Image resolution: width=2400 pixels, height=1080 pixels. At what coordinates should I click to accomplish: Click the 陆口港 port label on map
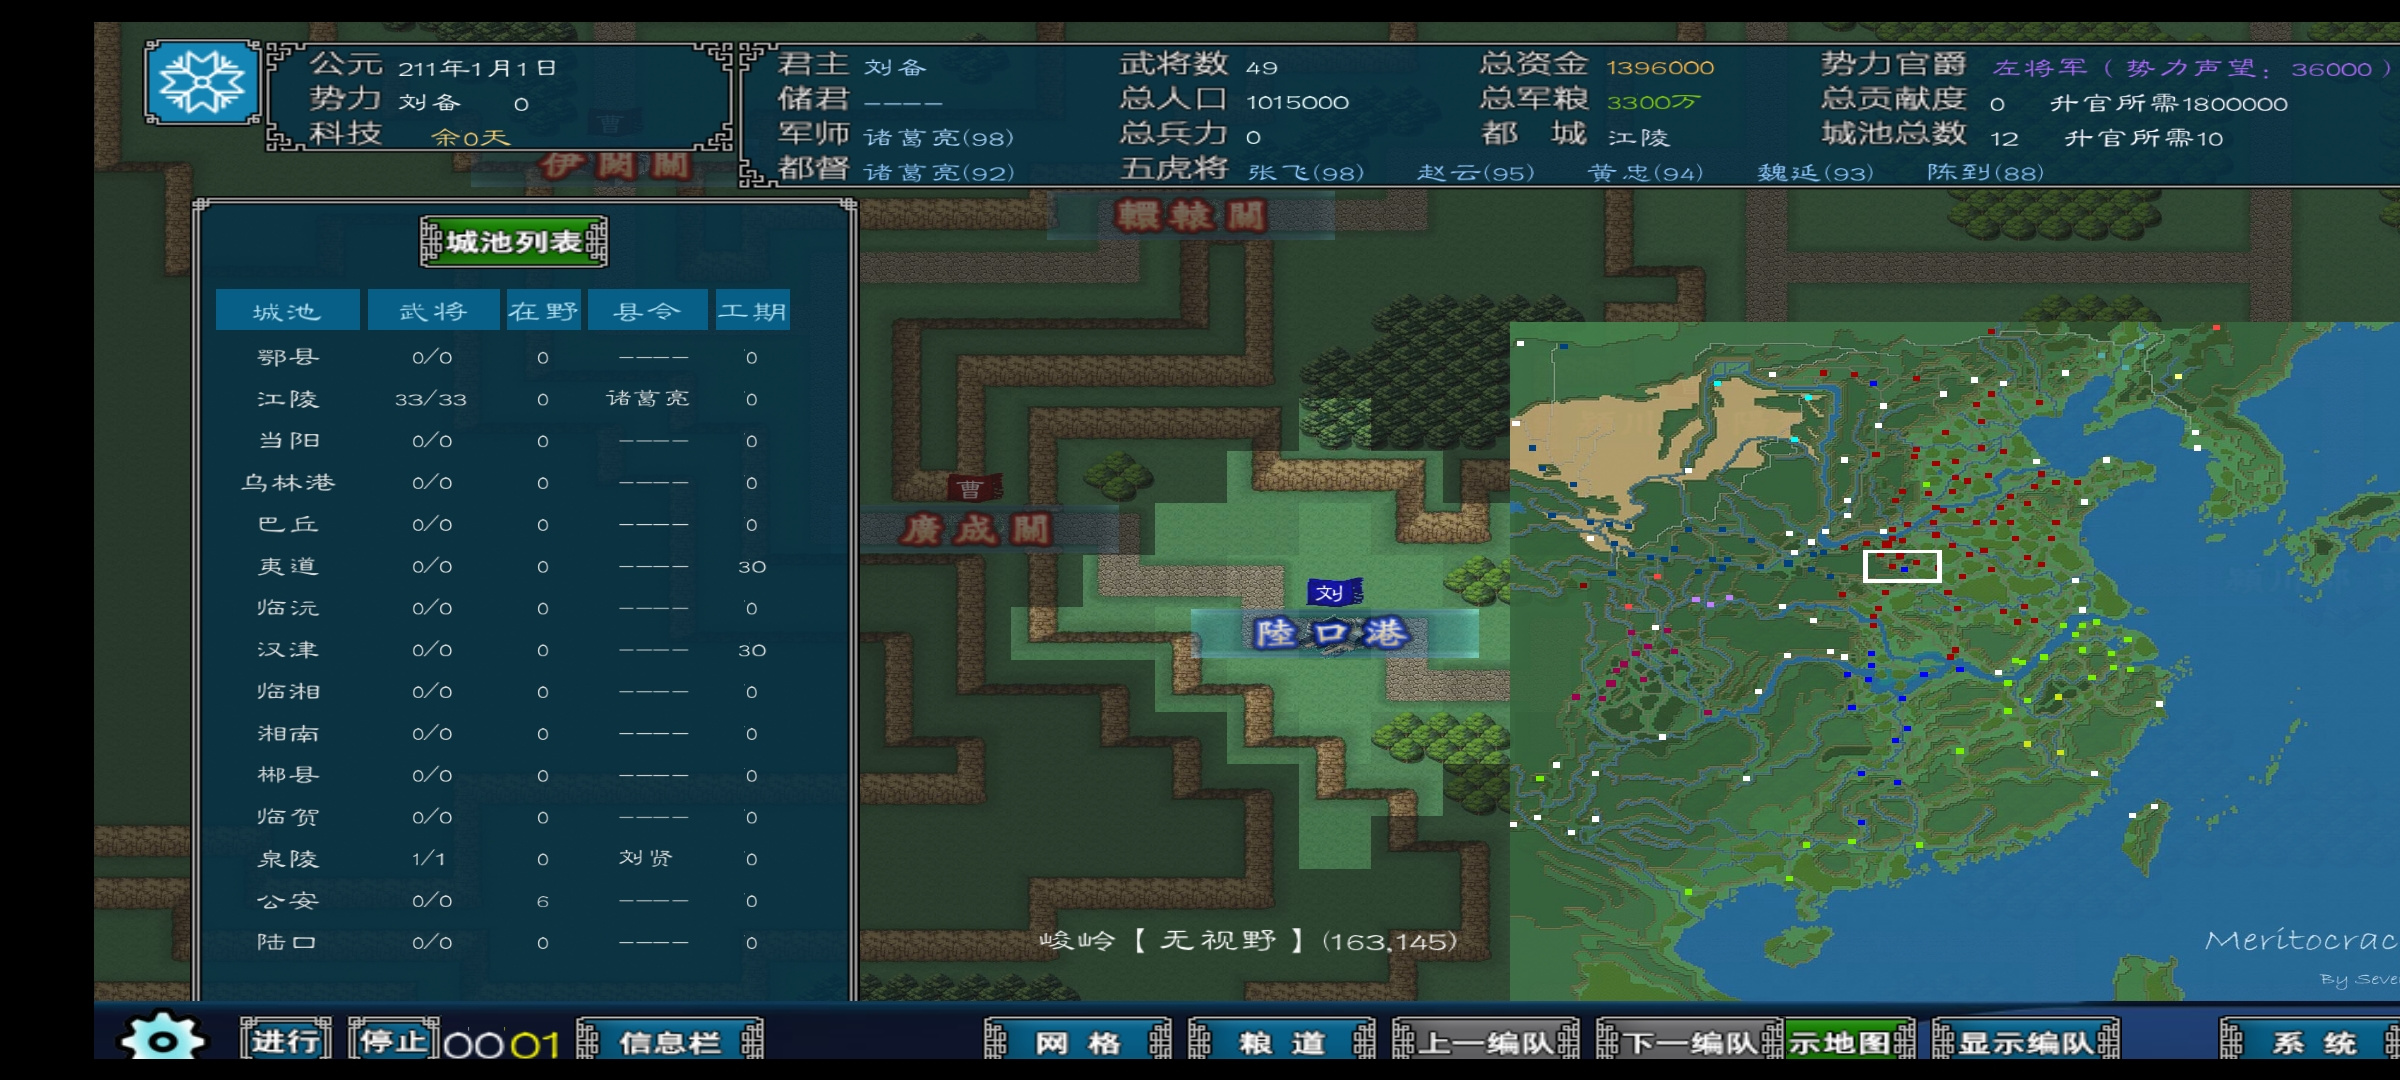pyautogui.click(x=1334, y=633)
